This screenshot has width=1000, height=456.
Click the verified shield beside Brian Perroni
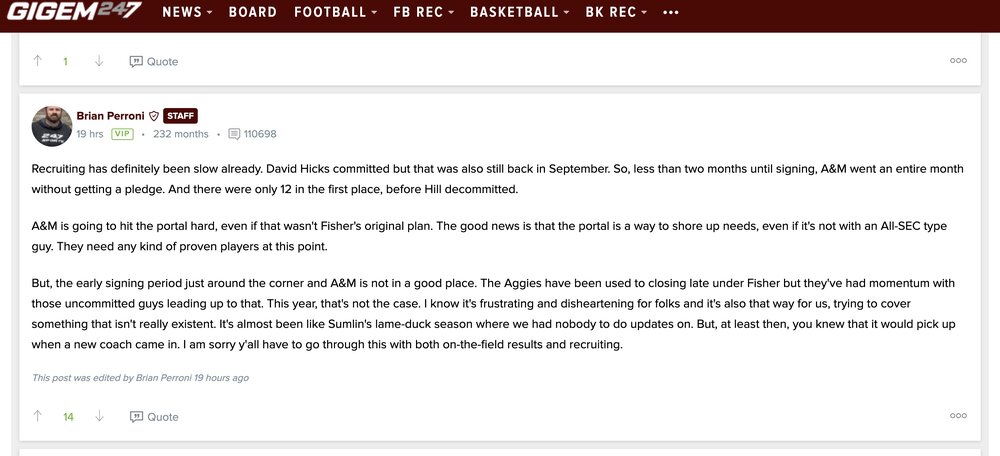point(154,116)
